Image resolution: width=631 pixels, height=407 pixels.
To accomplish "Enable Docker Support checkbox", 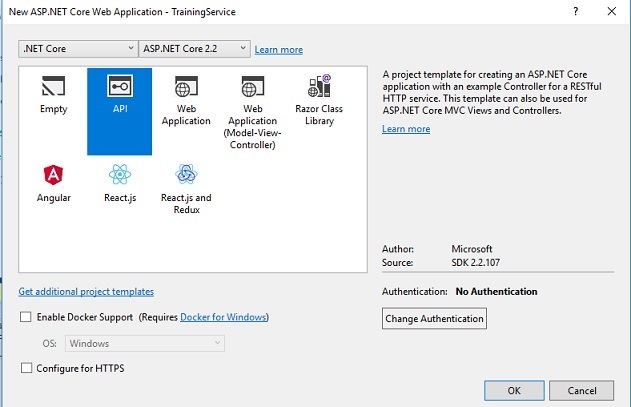I will [26, 317].
